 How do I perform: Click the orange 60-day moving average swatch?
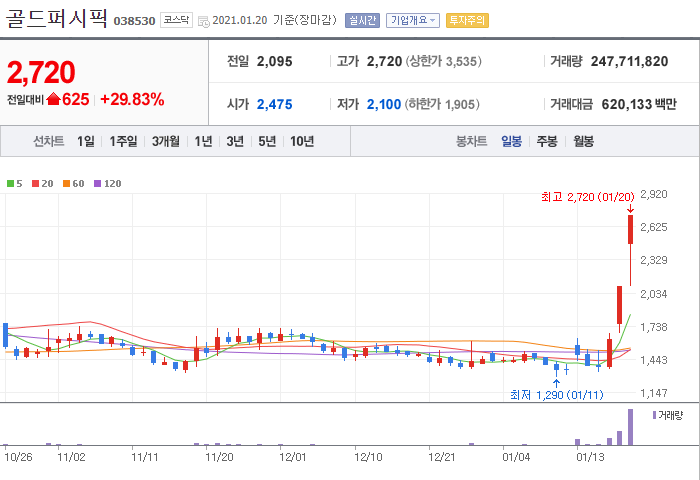[67, 184]
